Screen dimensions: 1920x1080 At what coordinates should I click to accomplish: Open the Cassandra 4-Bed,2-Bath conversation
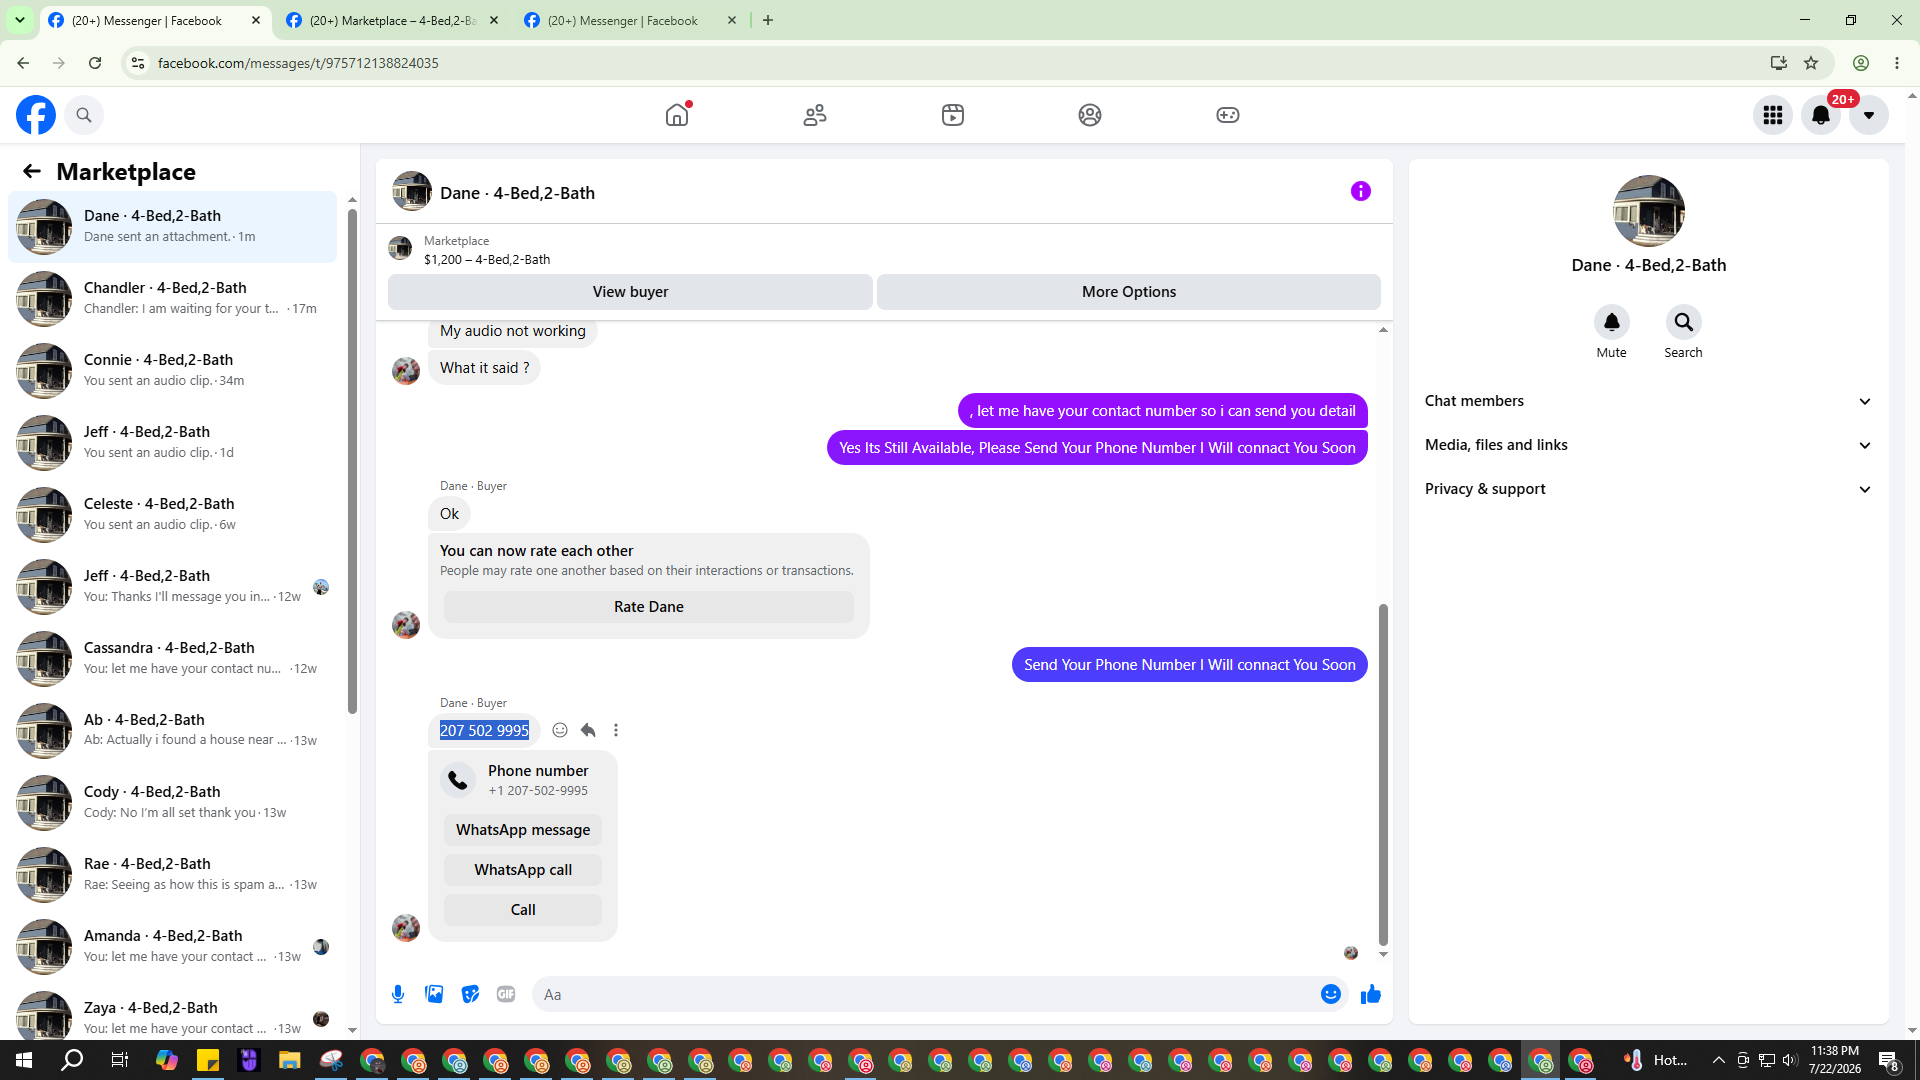pos(172,659)
